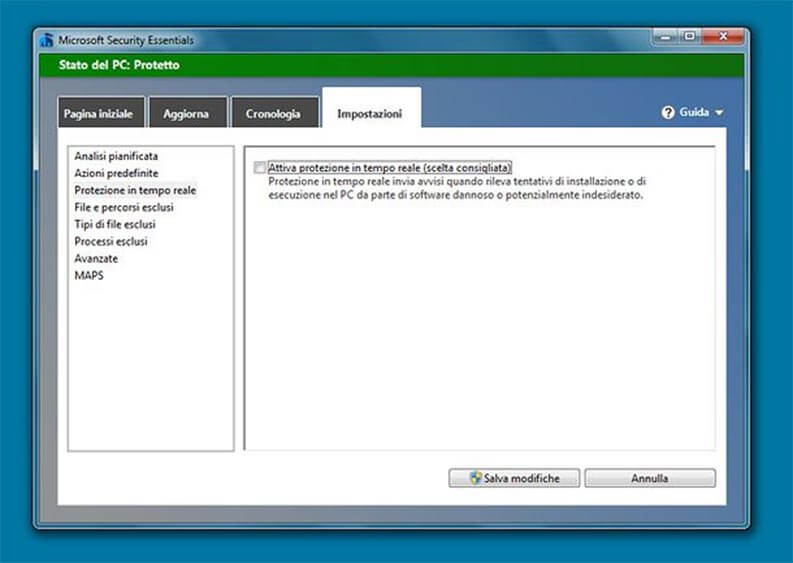Select the Impostazioni tab

(x=371, y=108)
